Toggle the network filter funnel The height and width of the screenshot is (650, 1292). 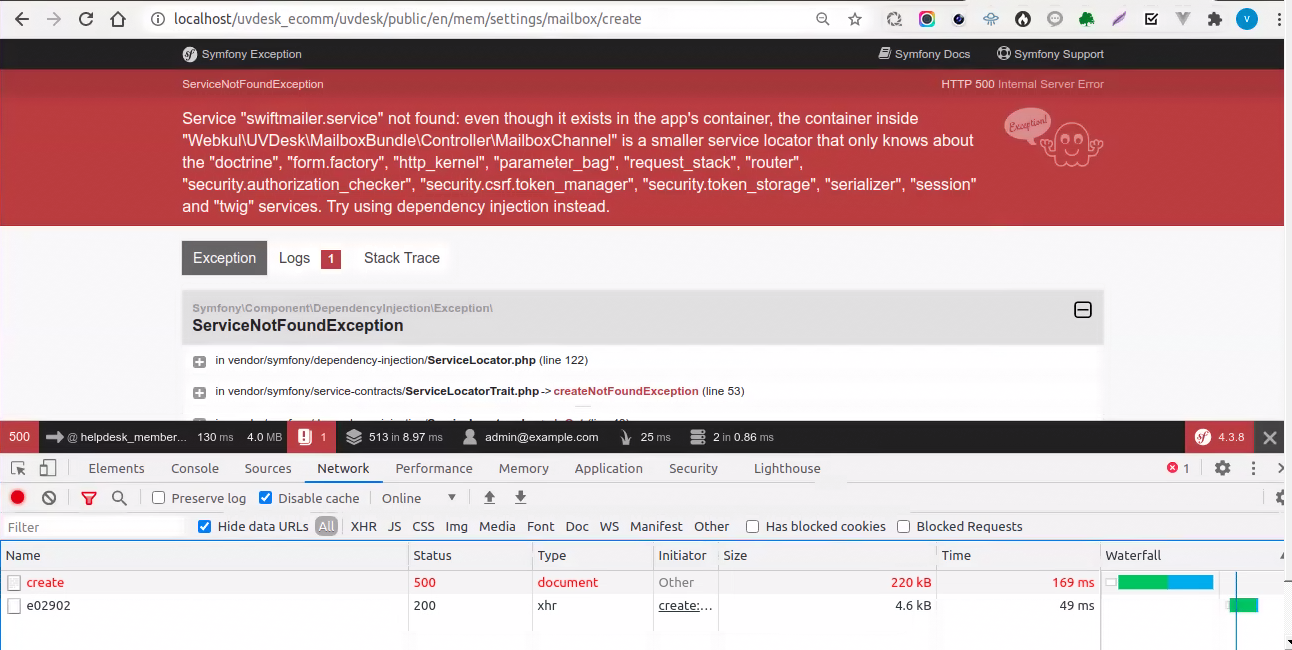tap(89, 498)
